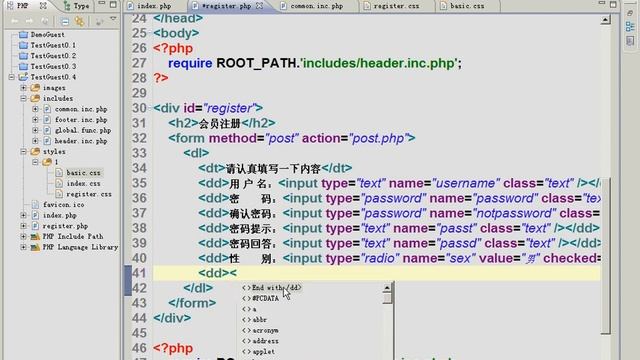Click the Forward arrow in PHP Explorer toolbar
This screenshot has width=640, height=360.
(x=29, y=21)
